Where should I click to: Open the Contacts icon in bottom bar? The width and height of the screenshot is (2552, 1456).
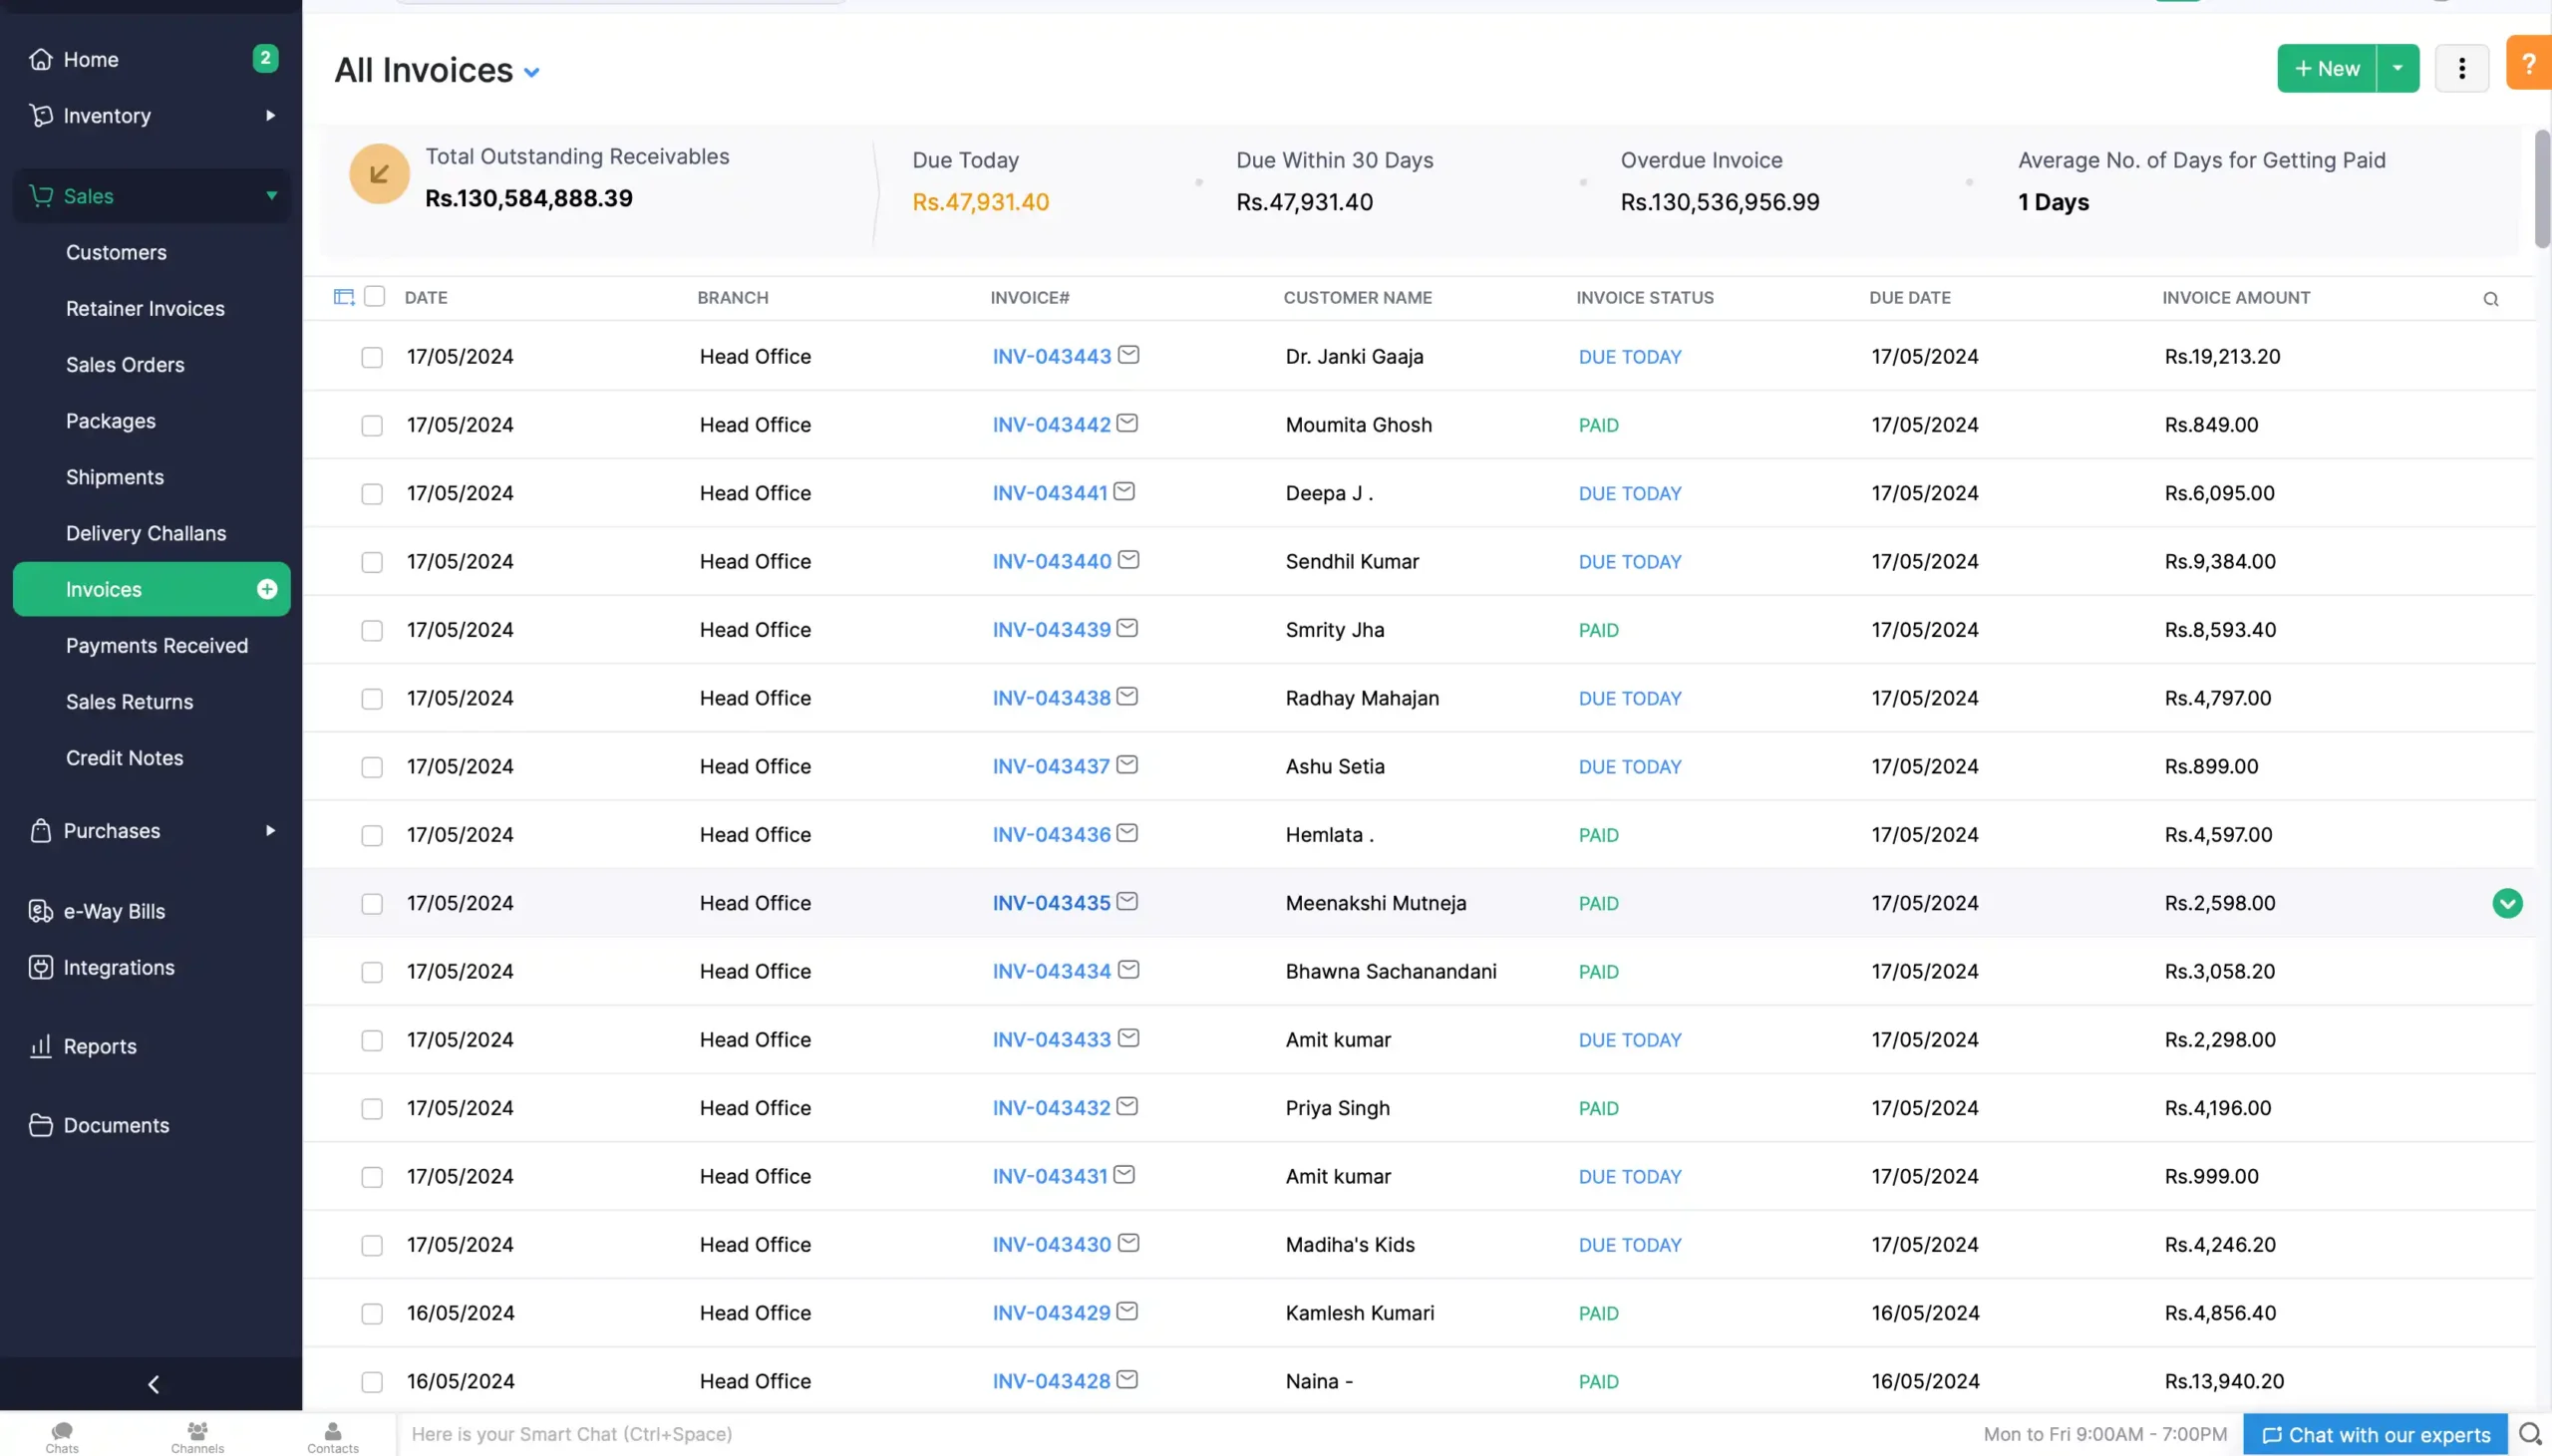[332, 1436]
